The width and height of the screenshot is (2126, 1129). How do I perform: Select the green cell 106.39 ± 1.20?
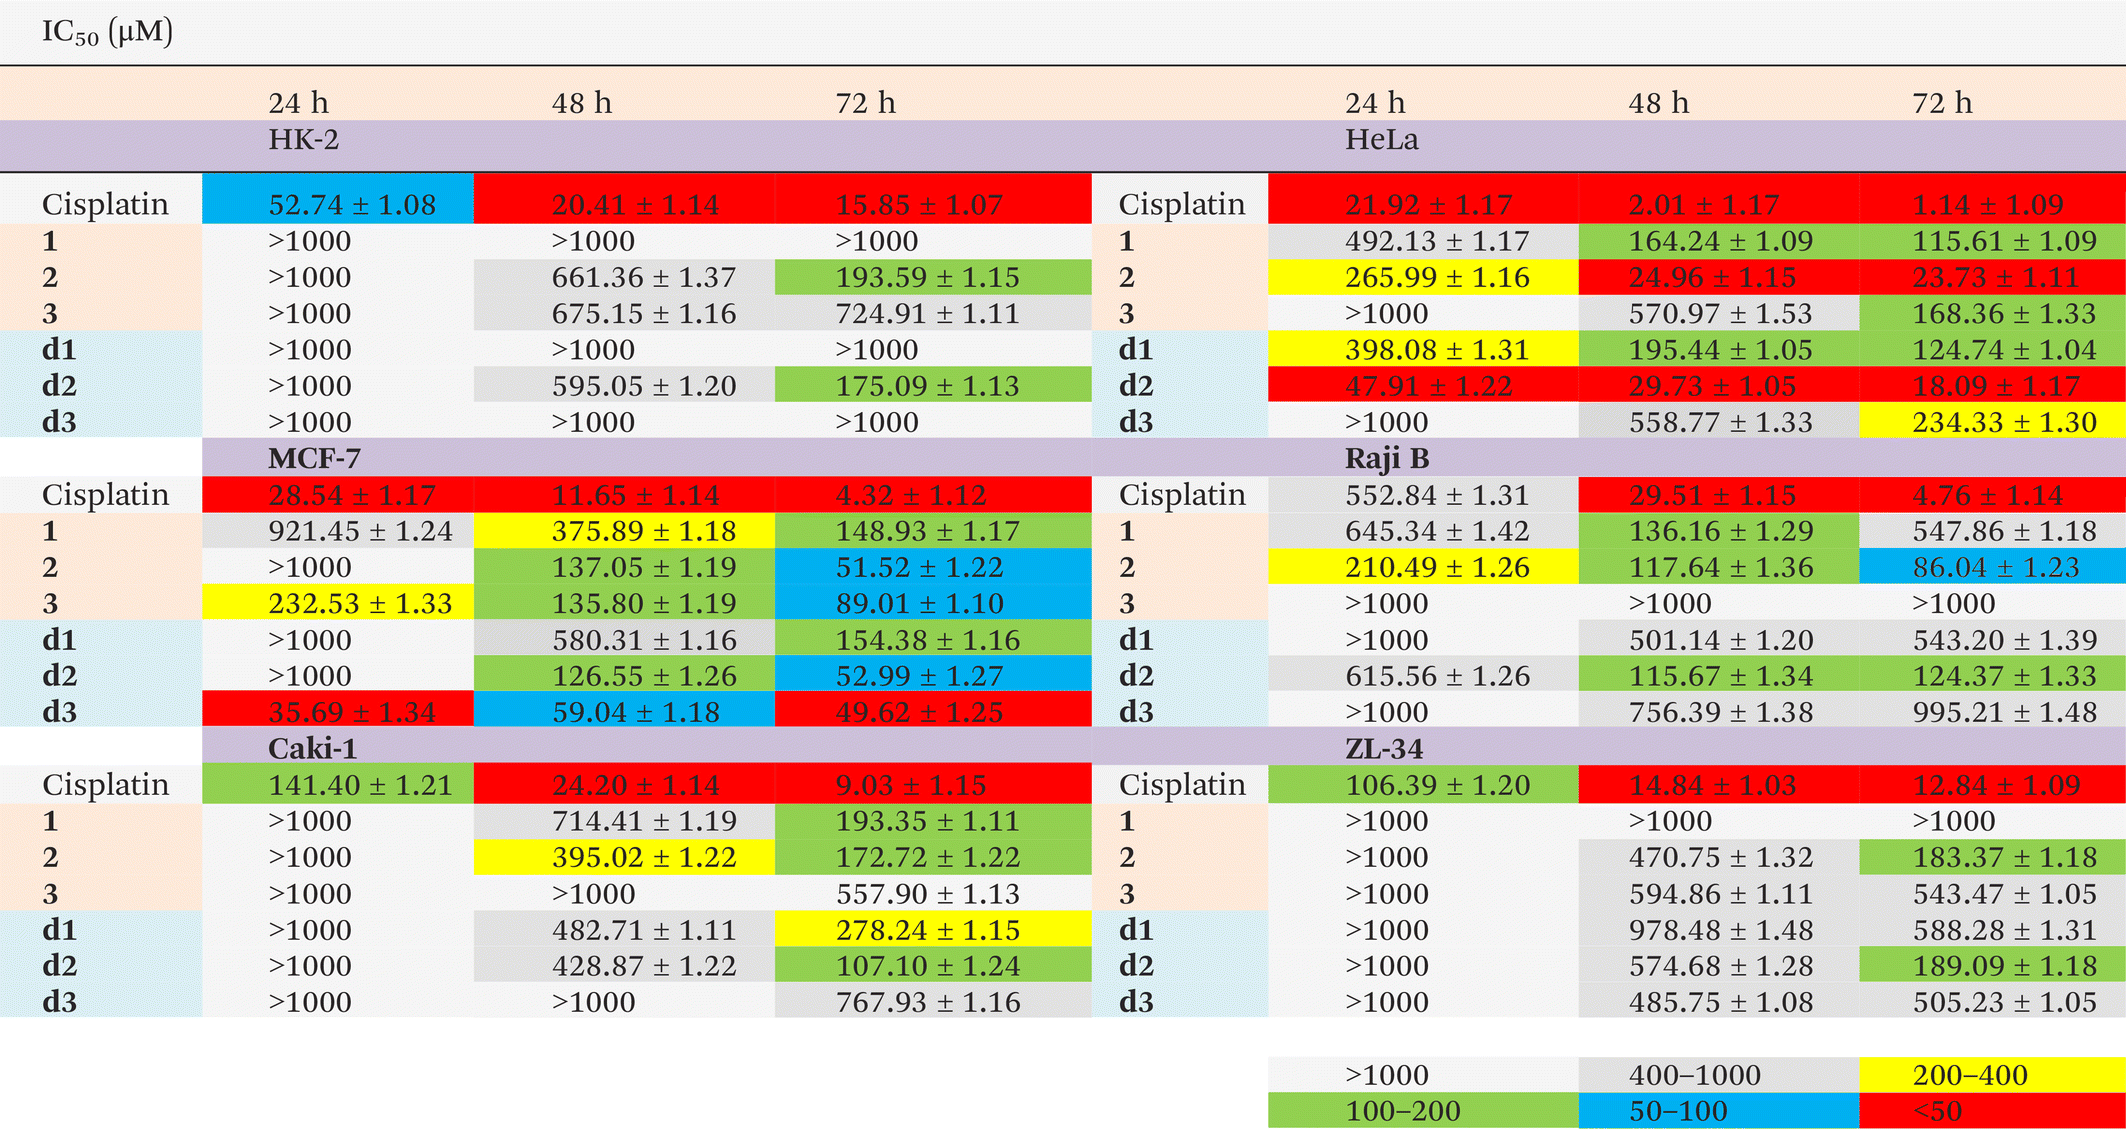click(x=1423, y=784)
